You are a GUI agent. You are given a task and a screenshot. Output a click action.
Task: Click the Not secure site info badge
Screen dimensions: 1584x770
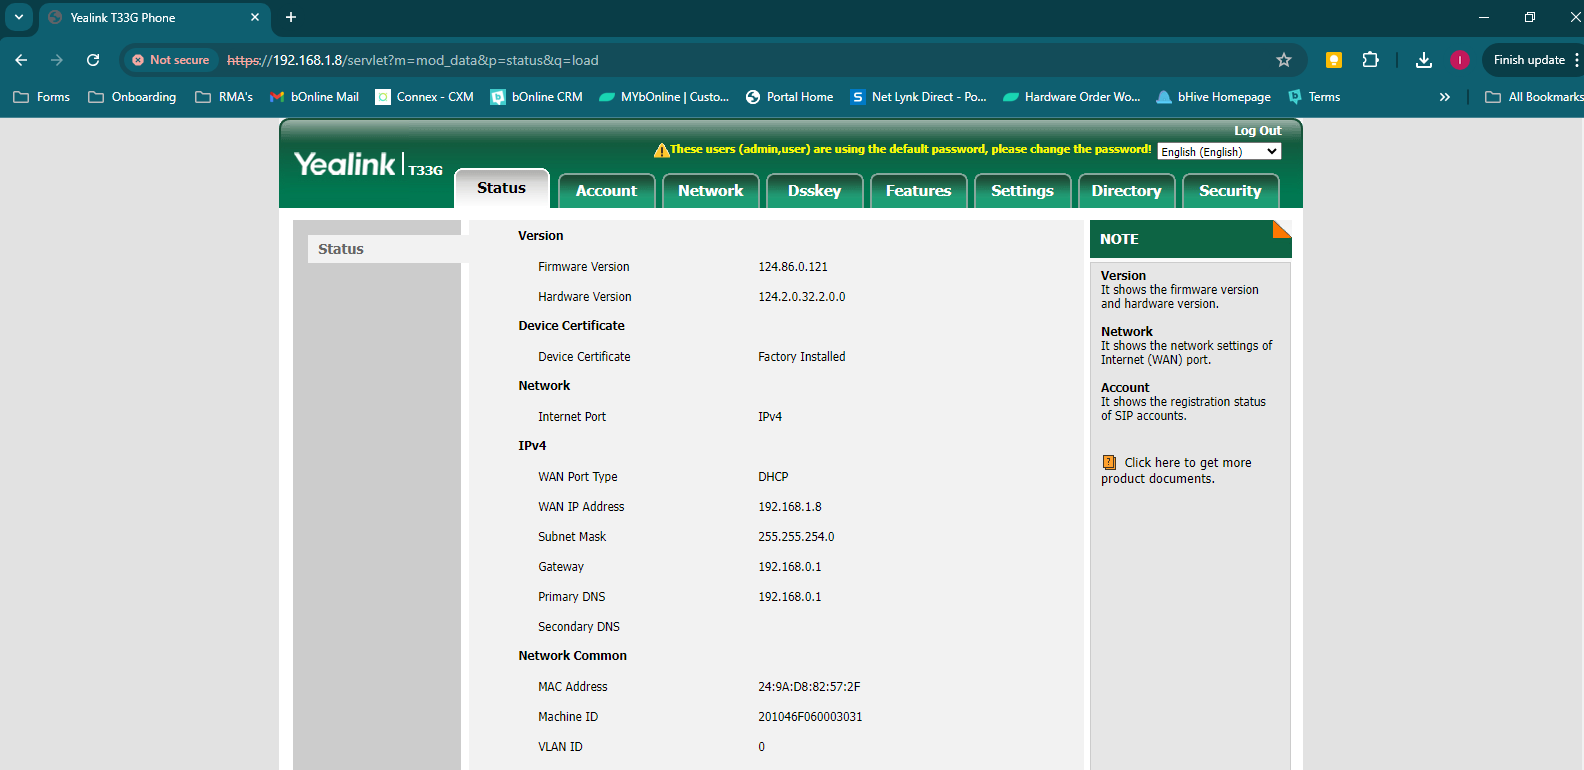pos(171,60)
